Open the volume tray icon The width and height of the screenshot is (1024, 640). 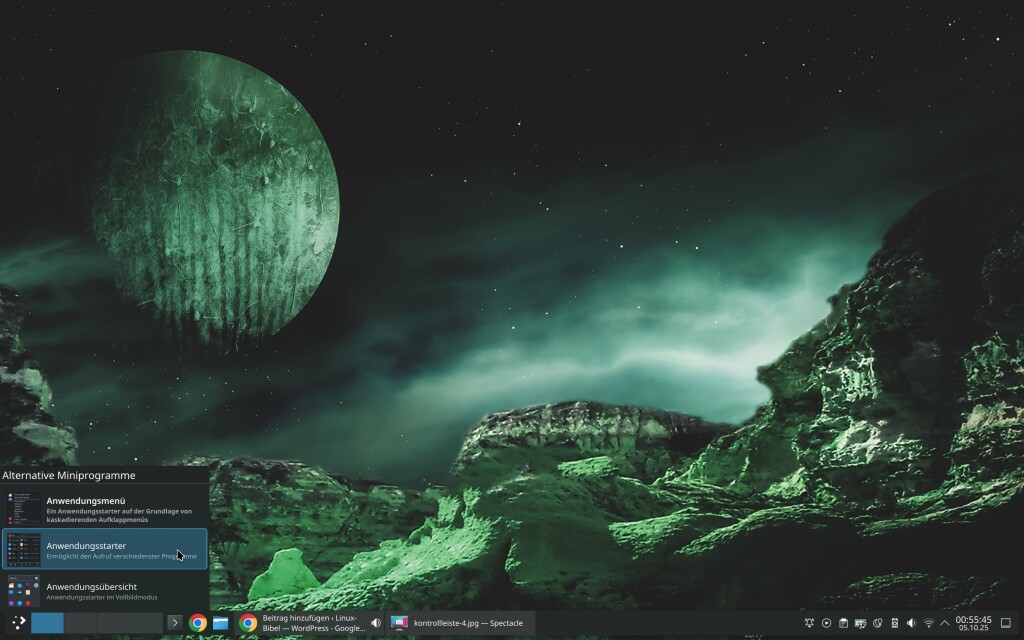pos(911,623)
